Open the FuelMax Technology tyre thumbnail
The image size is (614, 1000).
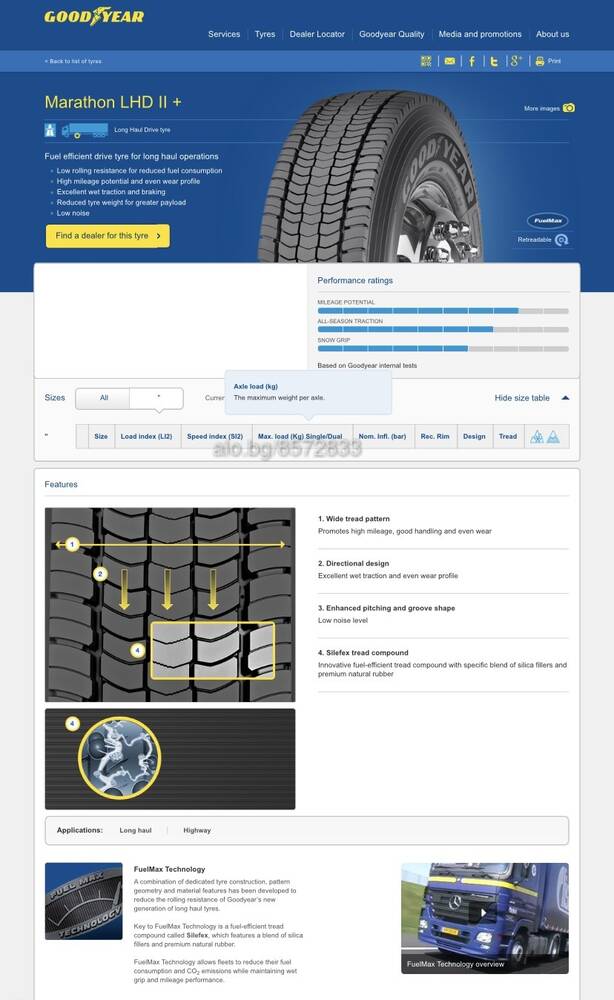pos(84,901)
